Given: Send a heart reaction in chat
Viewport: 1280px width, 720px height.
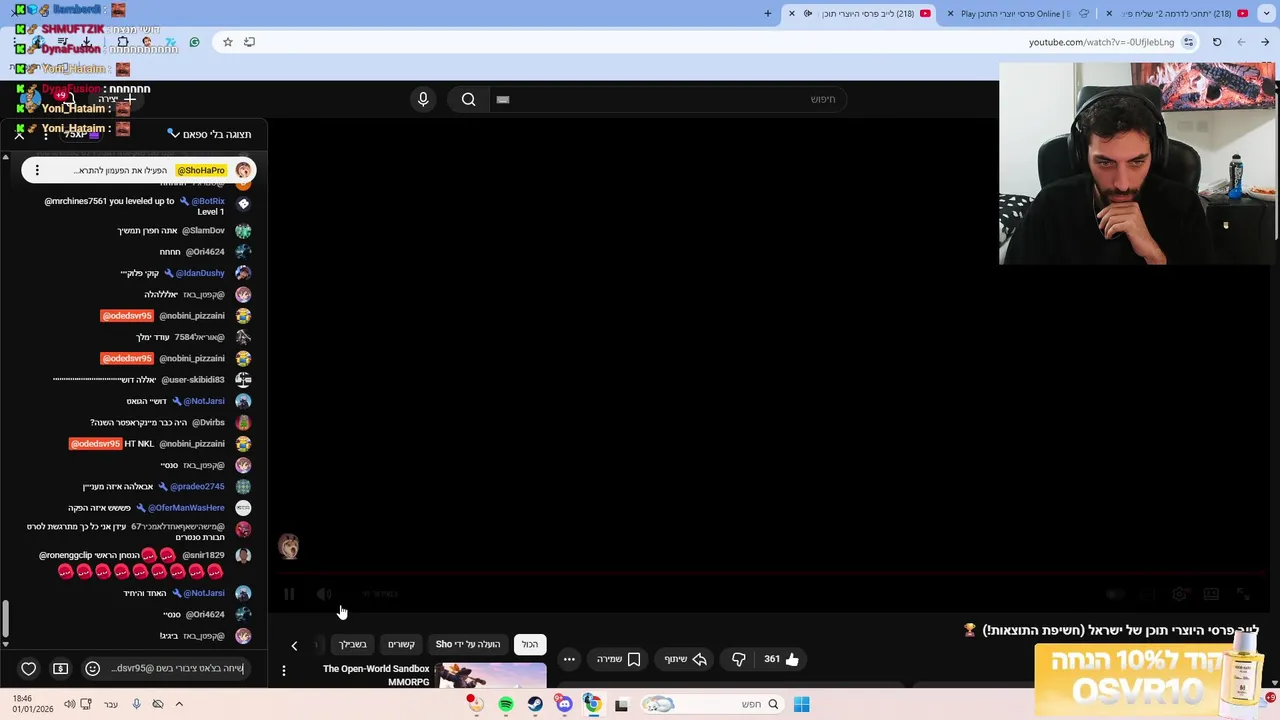Looking at the screenshot, I should (x=28, y=668).
